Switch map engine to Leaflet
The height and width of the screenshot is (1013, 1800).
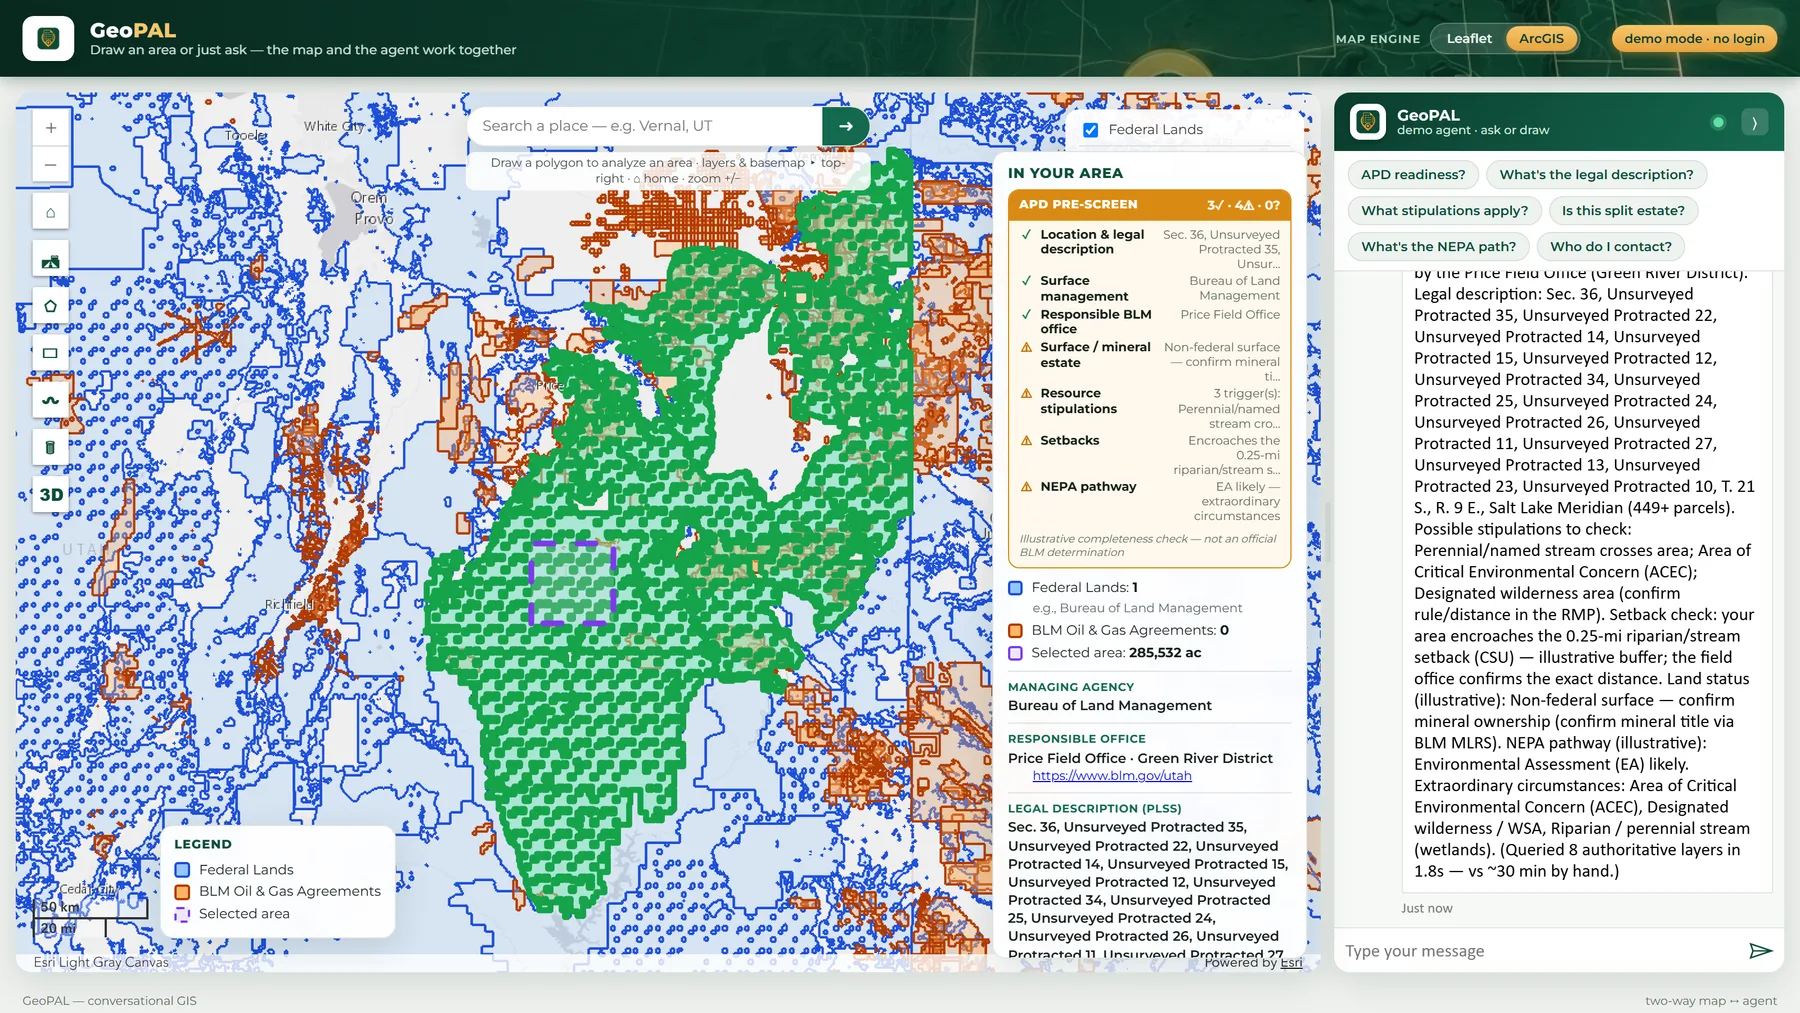coord(1469,39)
